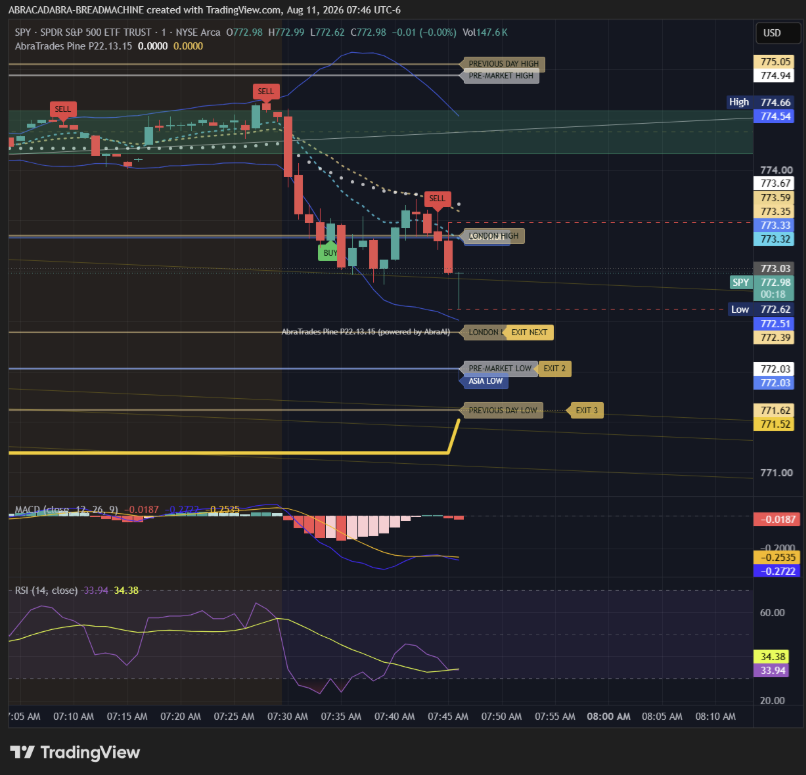The width and height of the screenshot is (806, 775).
Task: Click the blue 774.54 price tag
Action: 774,116
